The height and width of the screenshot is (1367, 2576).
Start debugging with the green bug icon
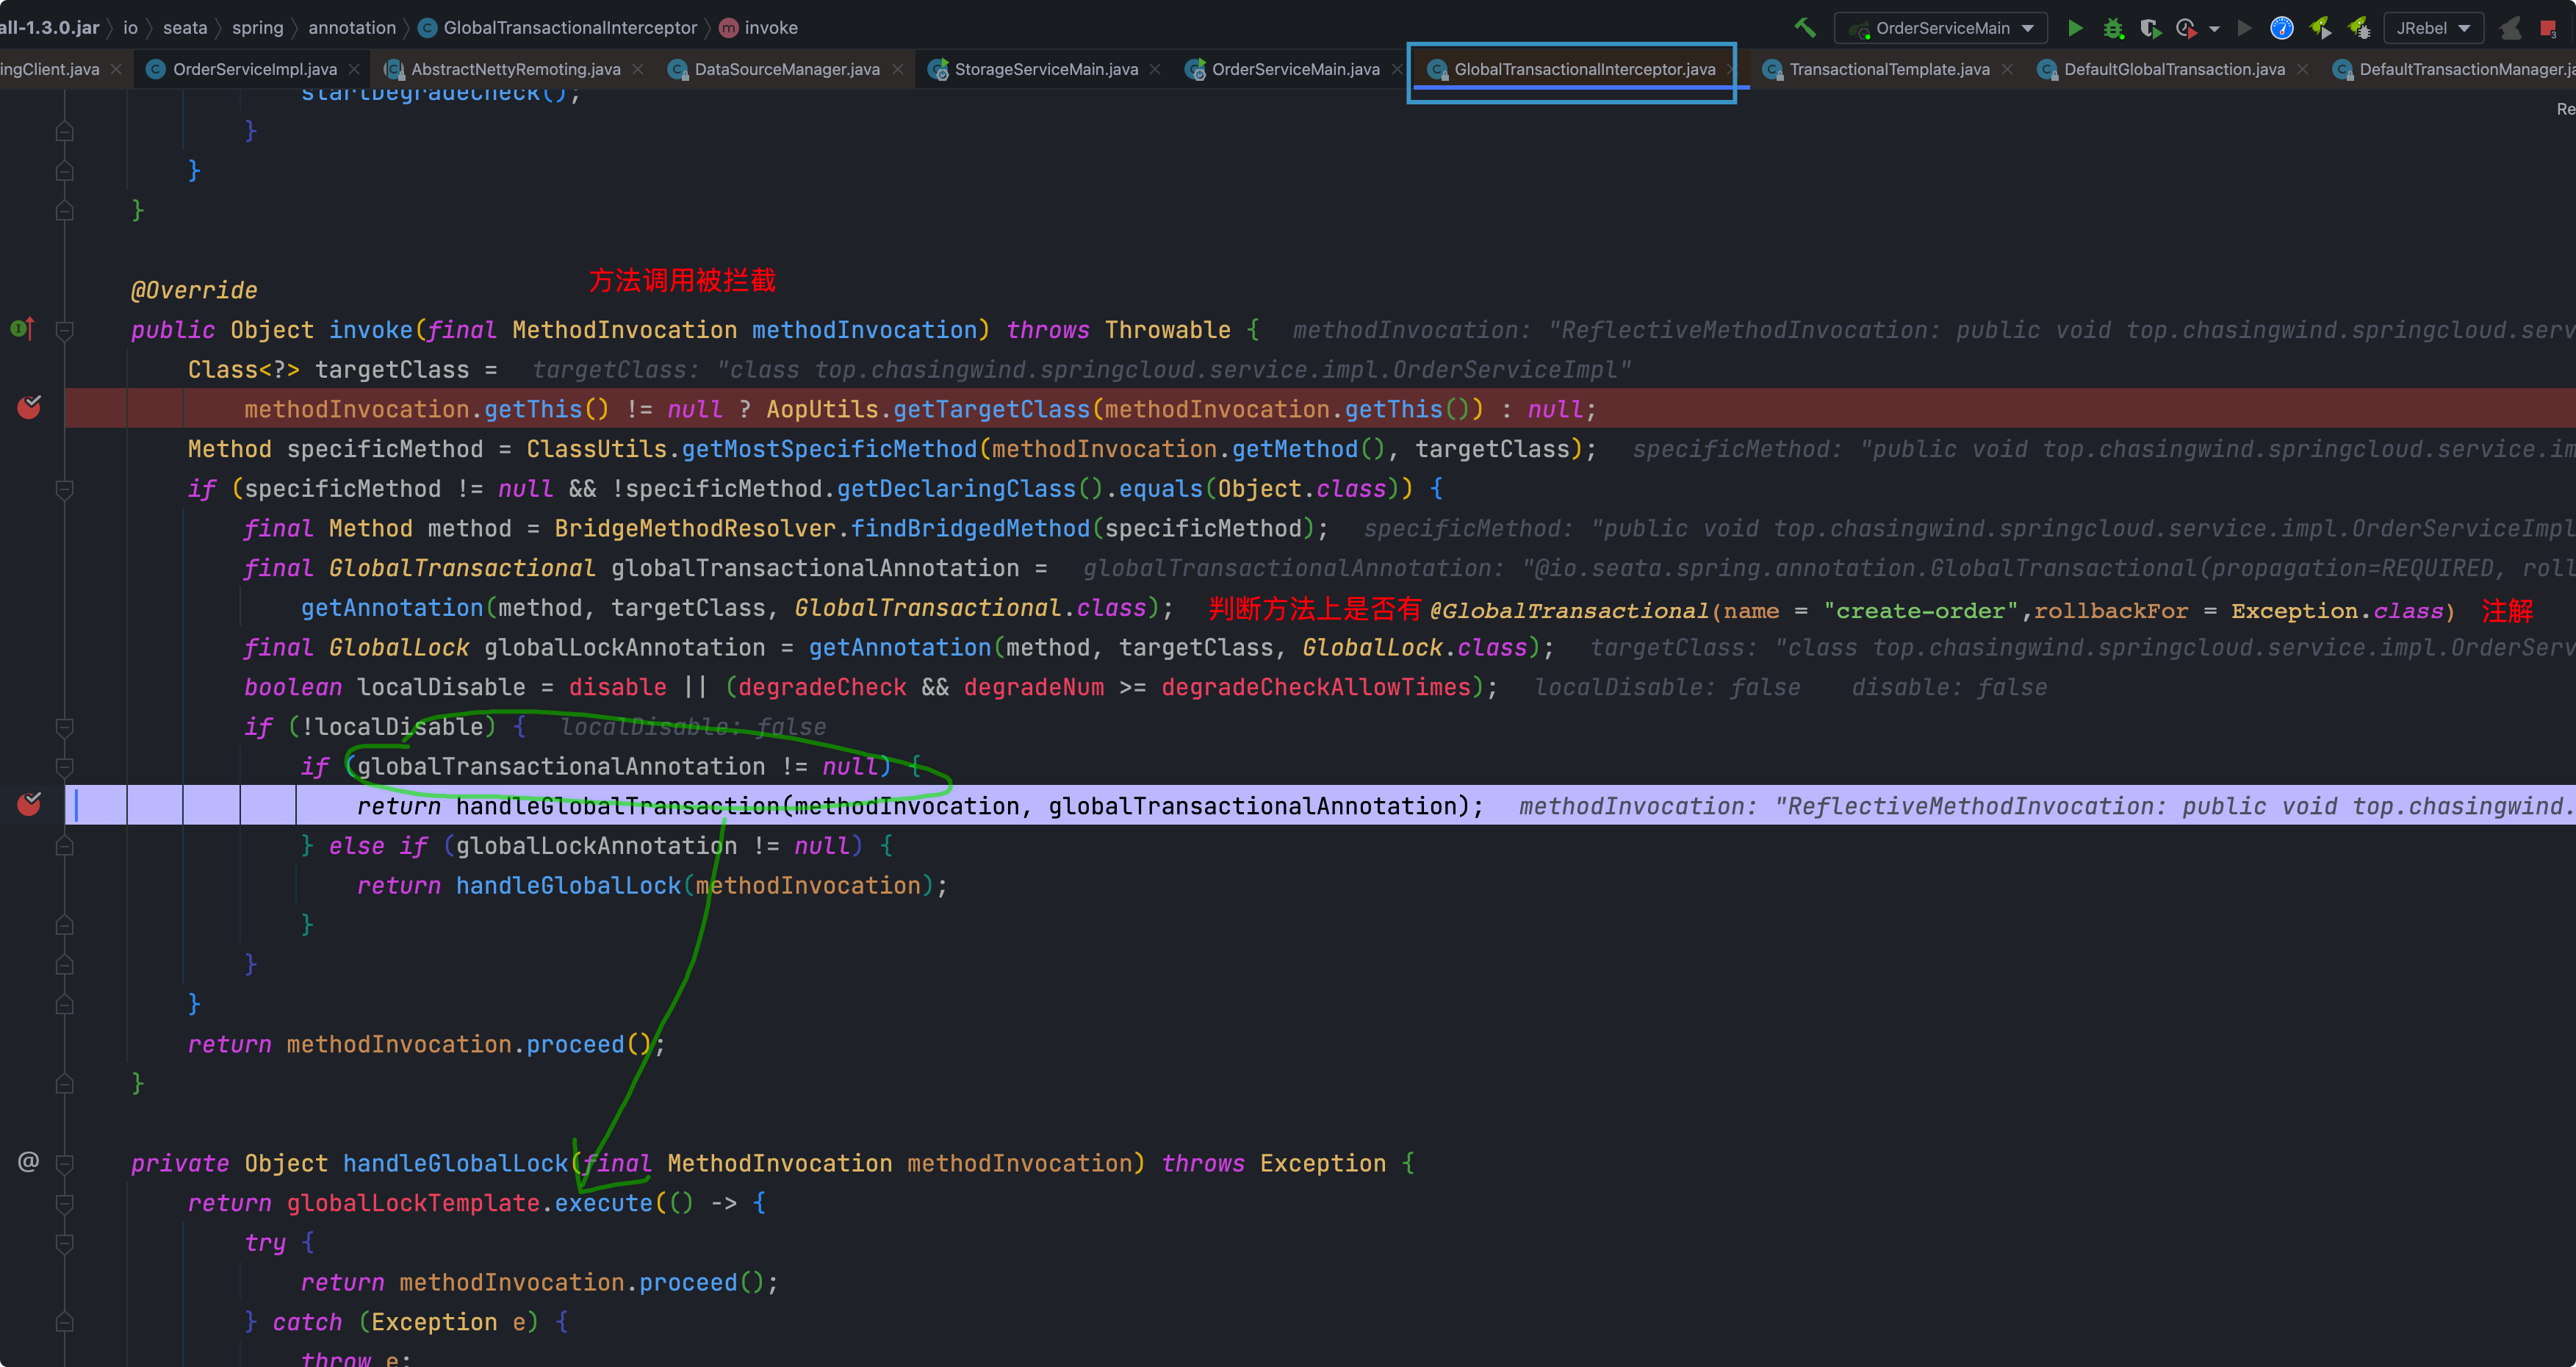click(x=2113, y=28)
